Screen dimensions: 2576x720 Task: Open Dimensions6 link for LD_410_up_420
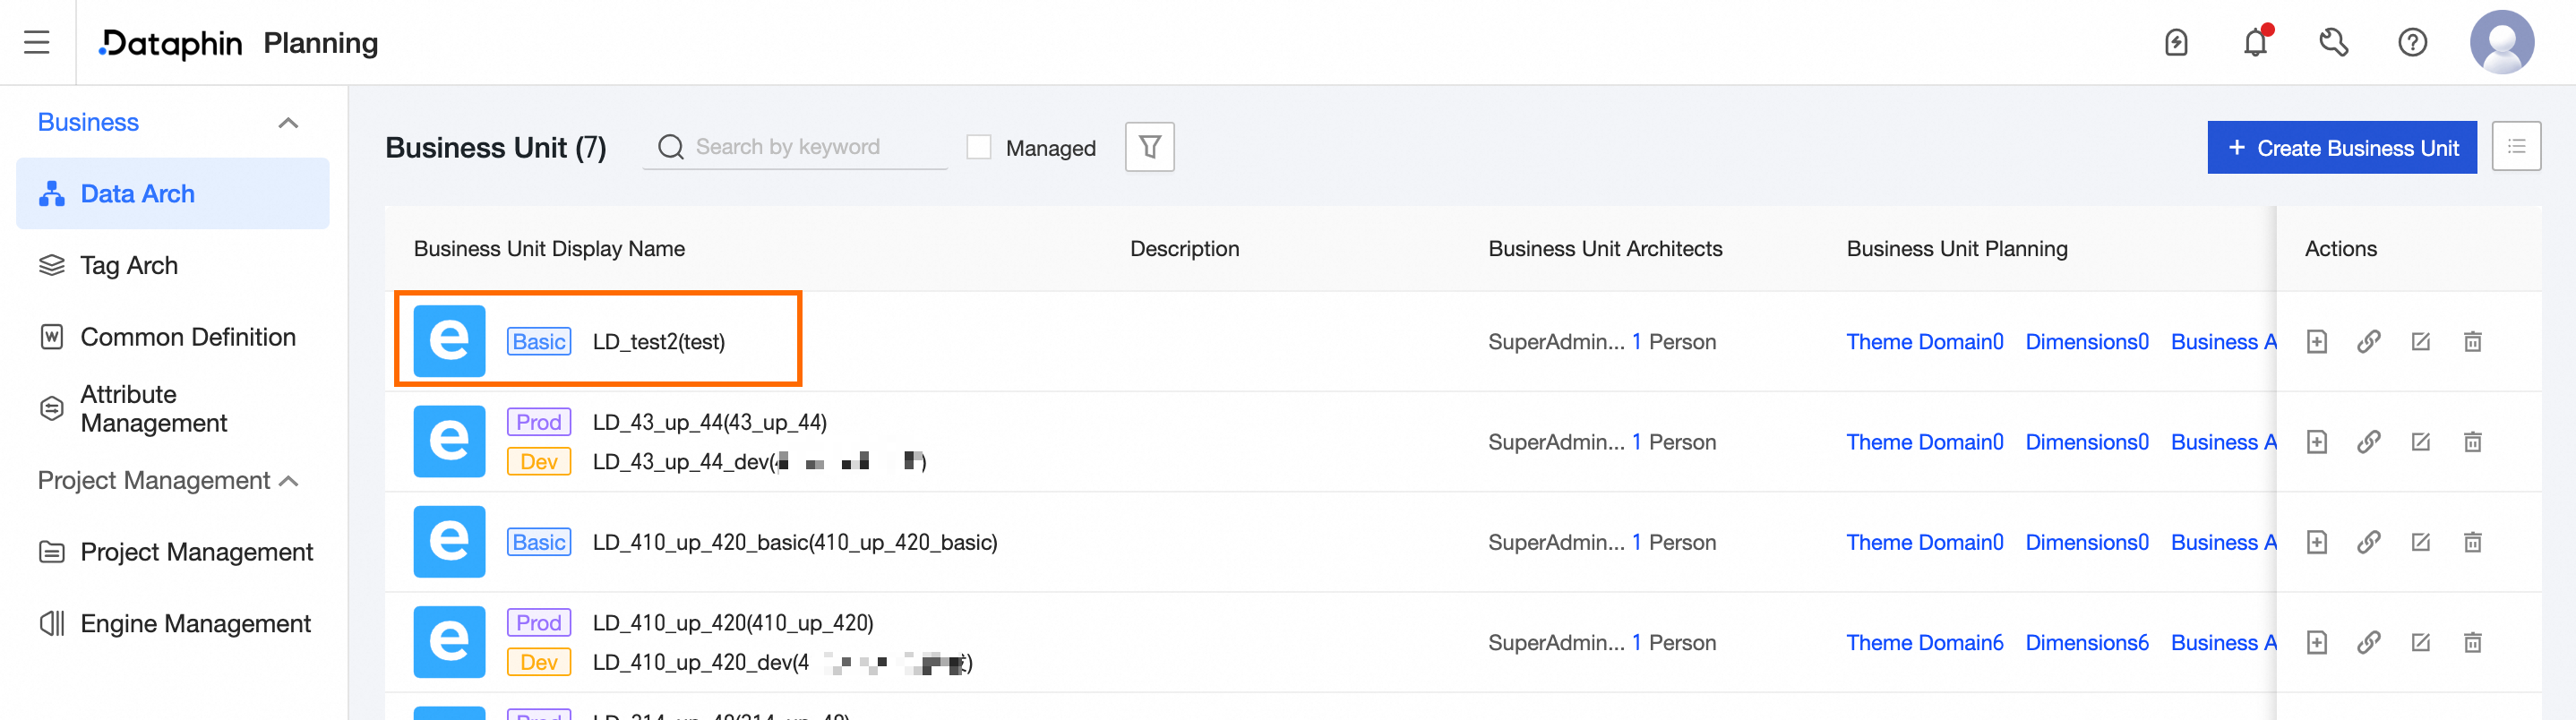pyautogui.click(x=2087, y=642)
